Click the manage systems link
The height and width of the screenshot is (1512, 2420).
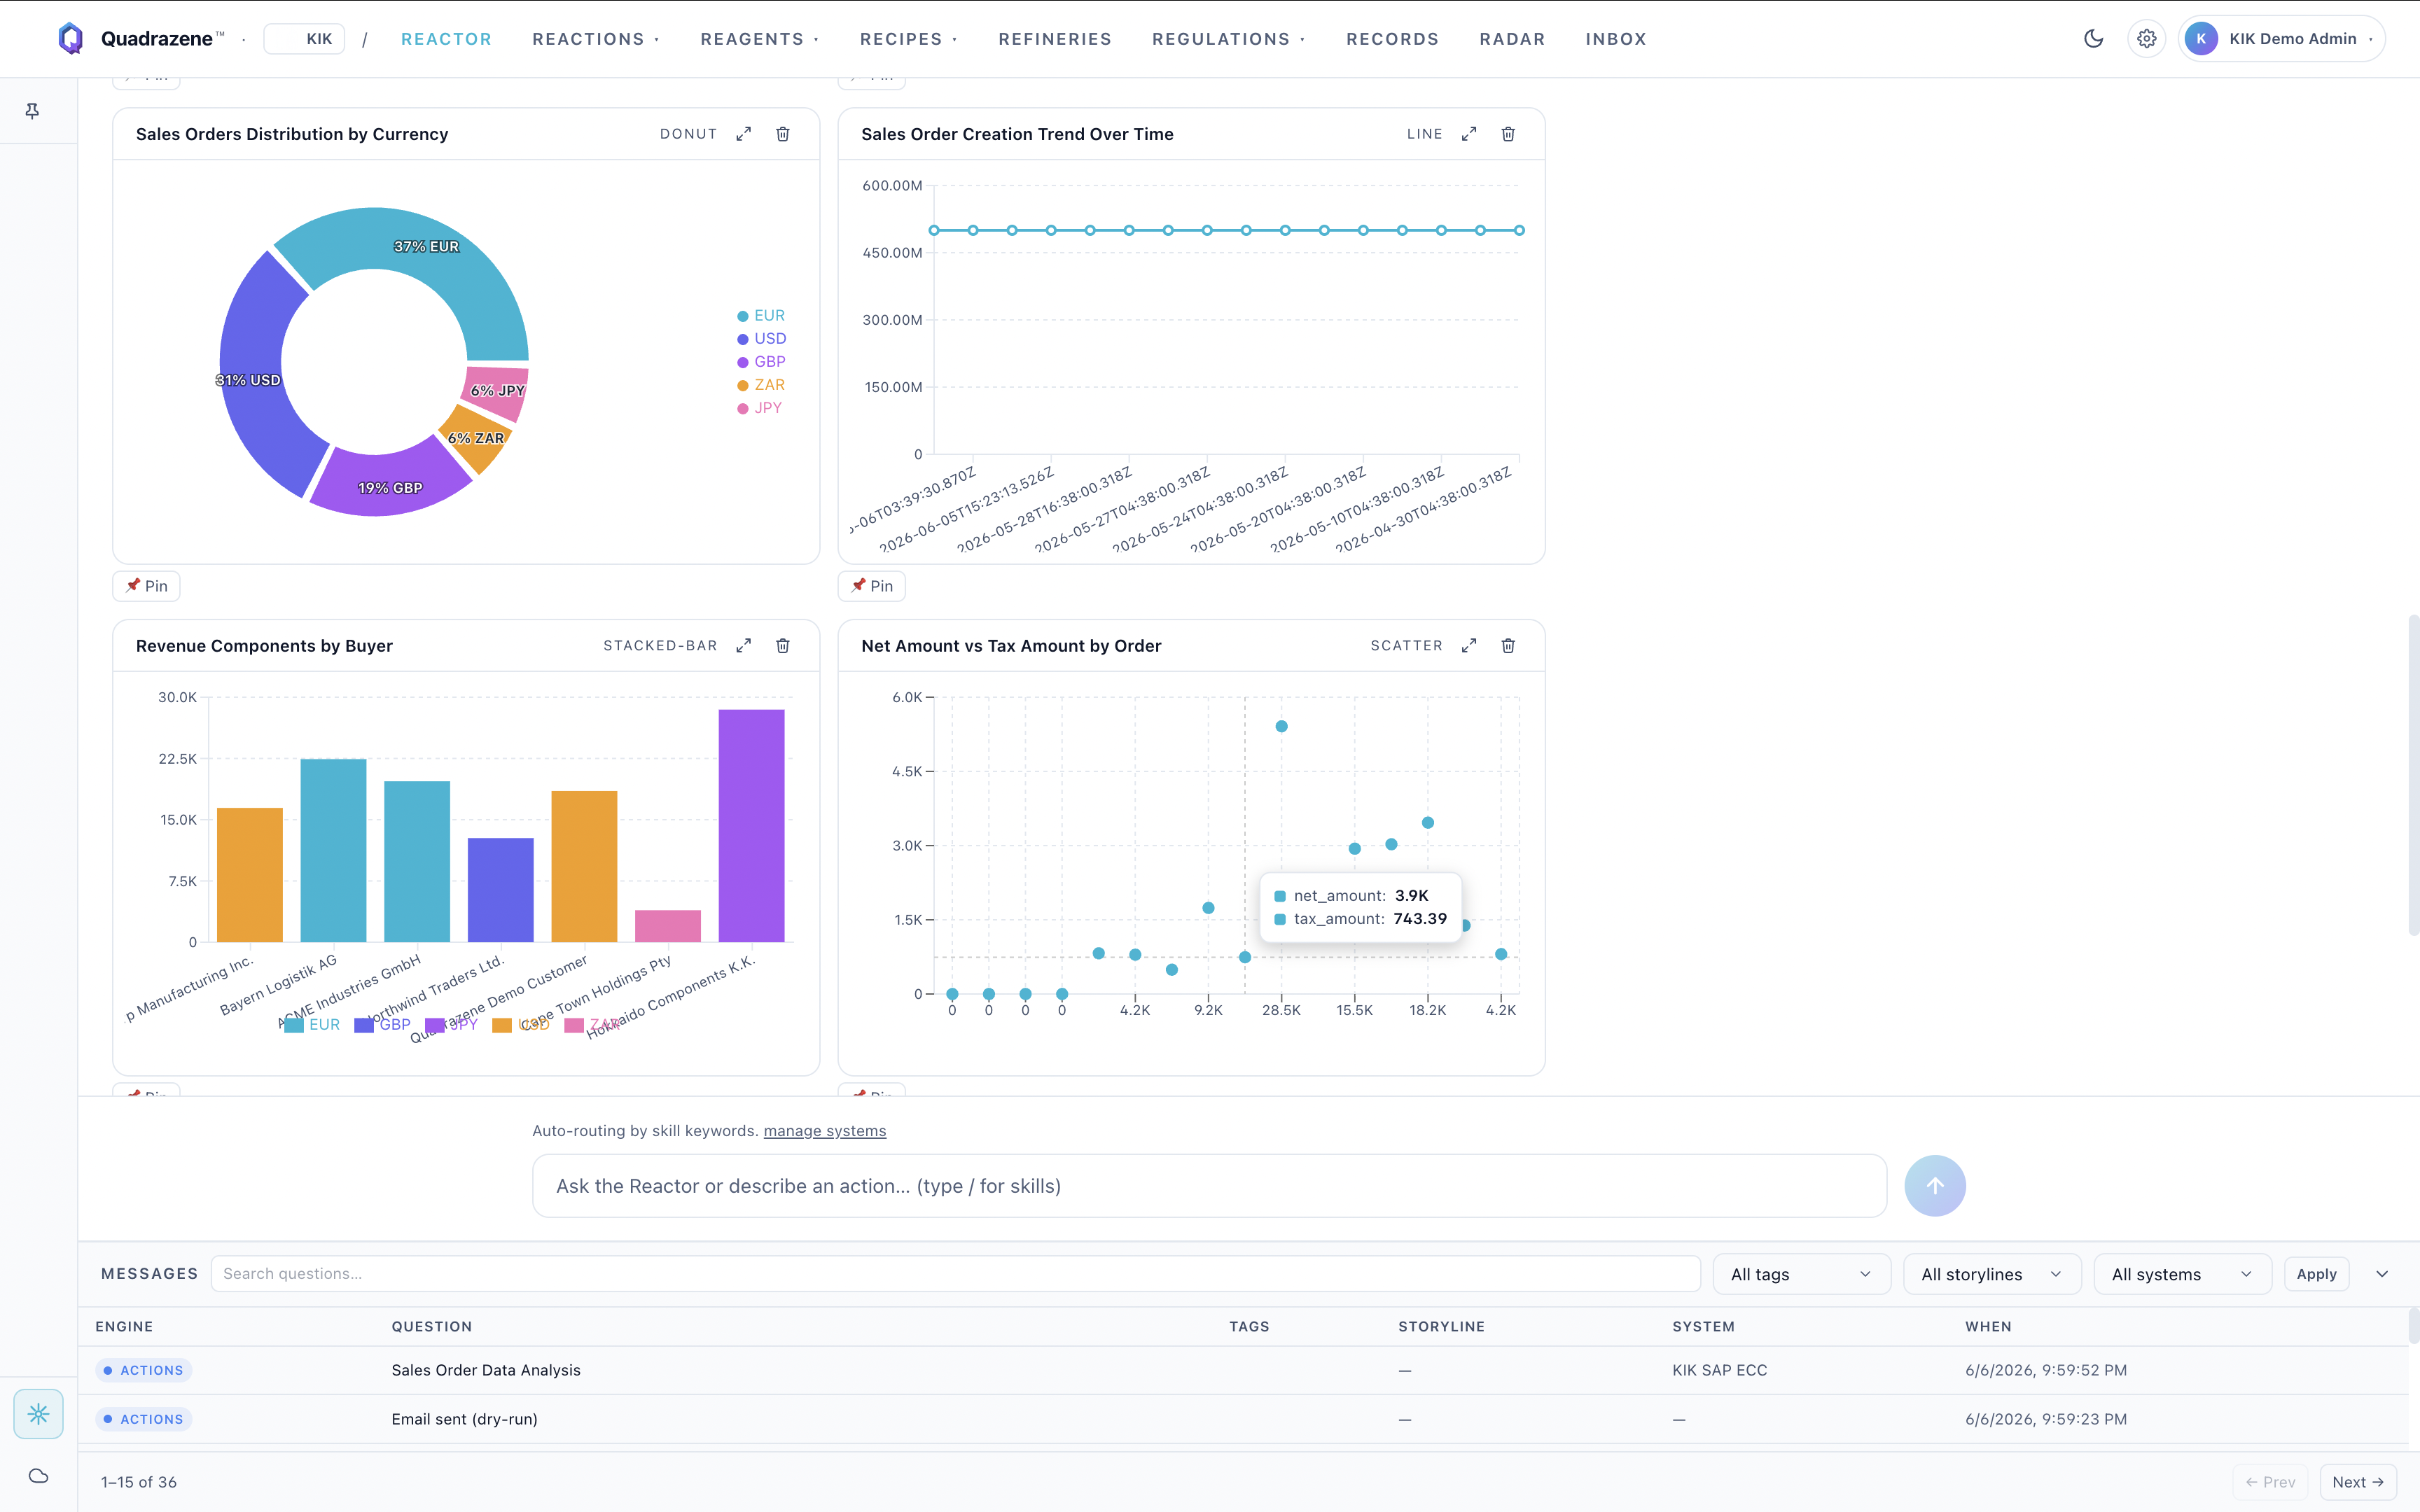825,1131
